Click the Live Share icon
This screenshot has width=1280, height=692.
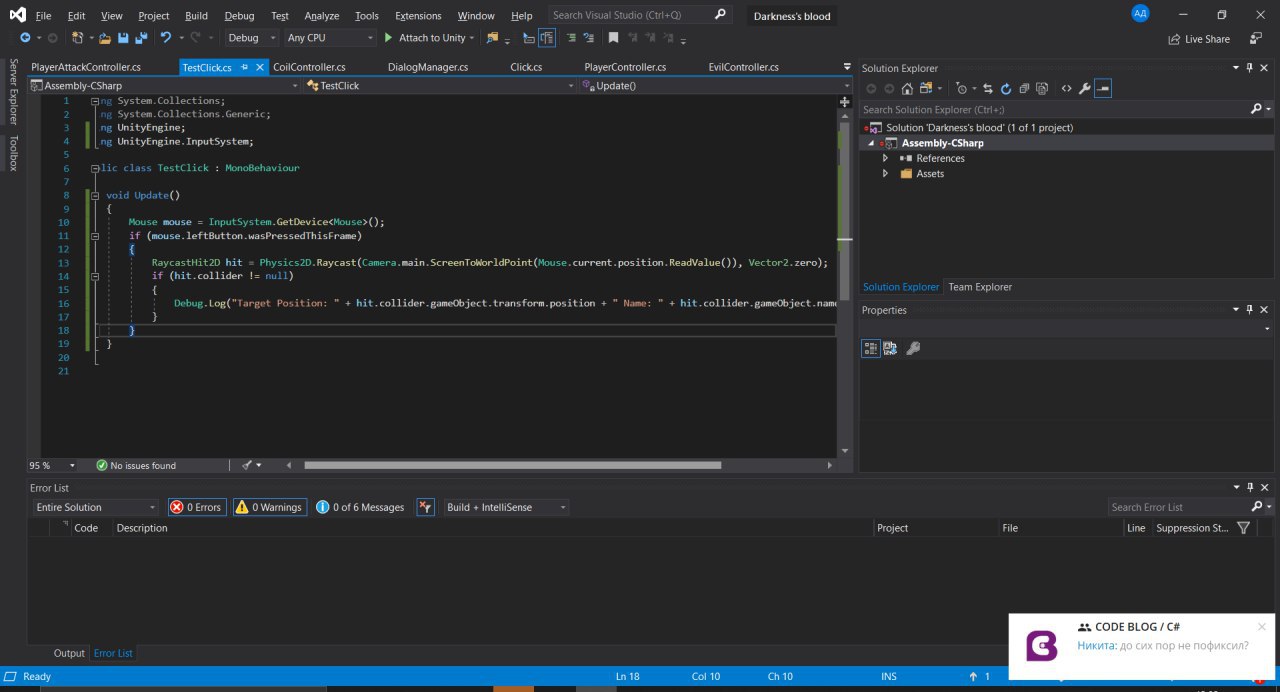coord(1174,39)
